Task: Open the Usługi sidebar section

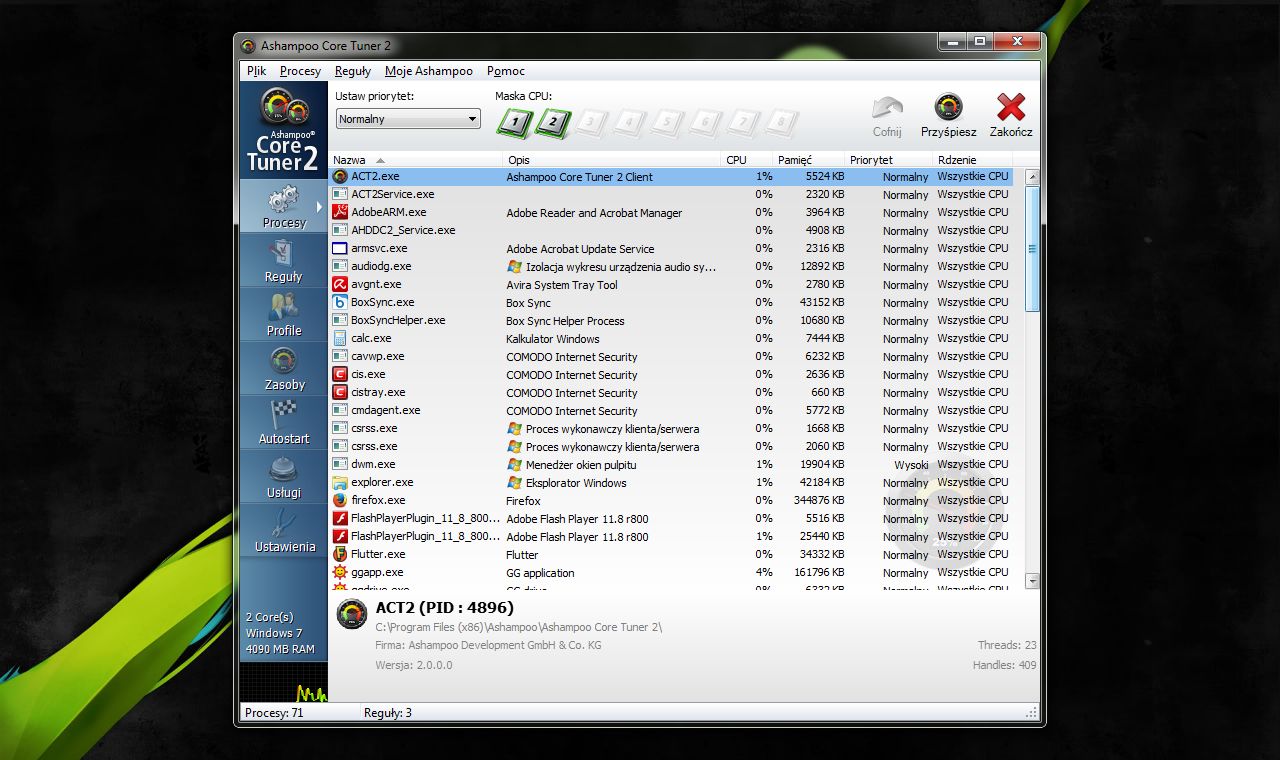Action: point(284,476)
